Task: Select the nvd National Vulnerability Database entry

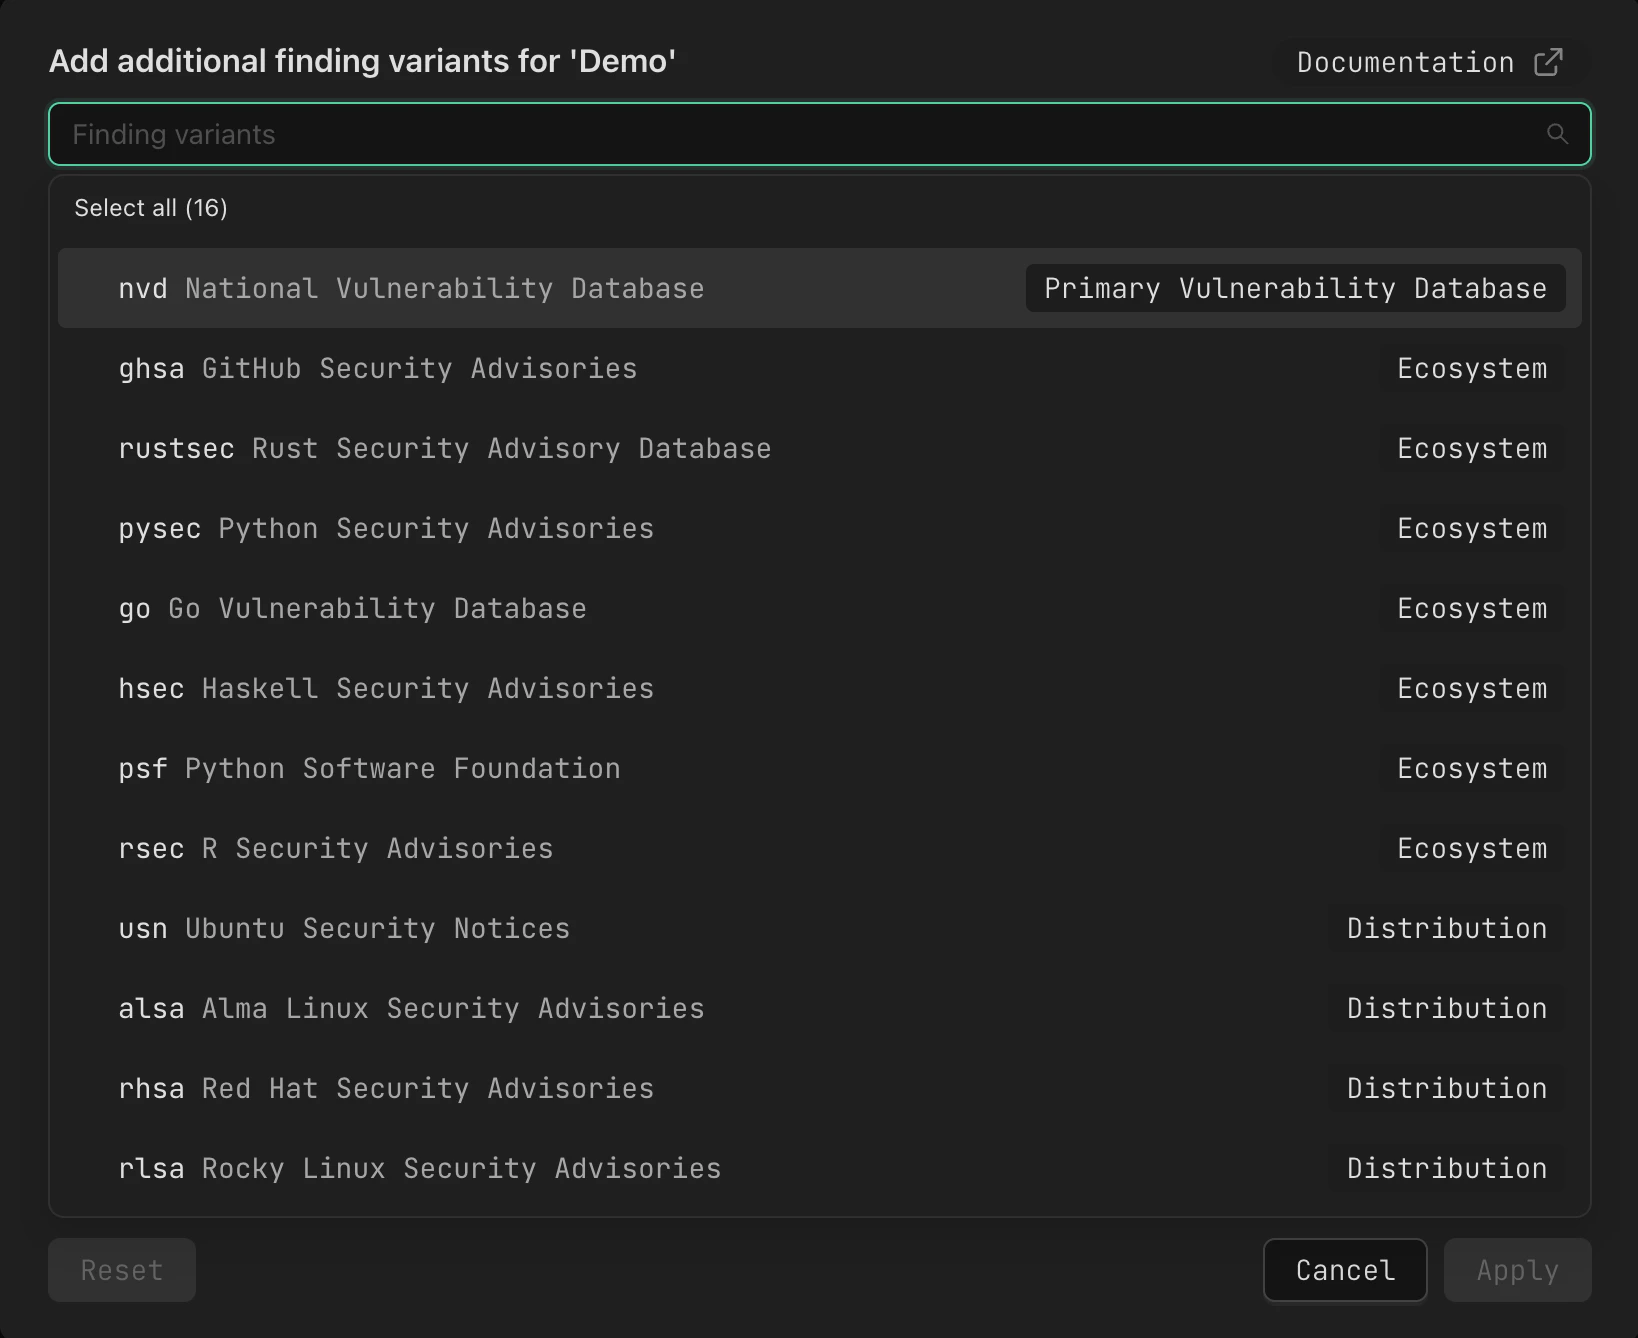Action: click(413, 288)
